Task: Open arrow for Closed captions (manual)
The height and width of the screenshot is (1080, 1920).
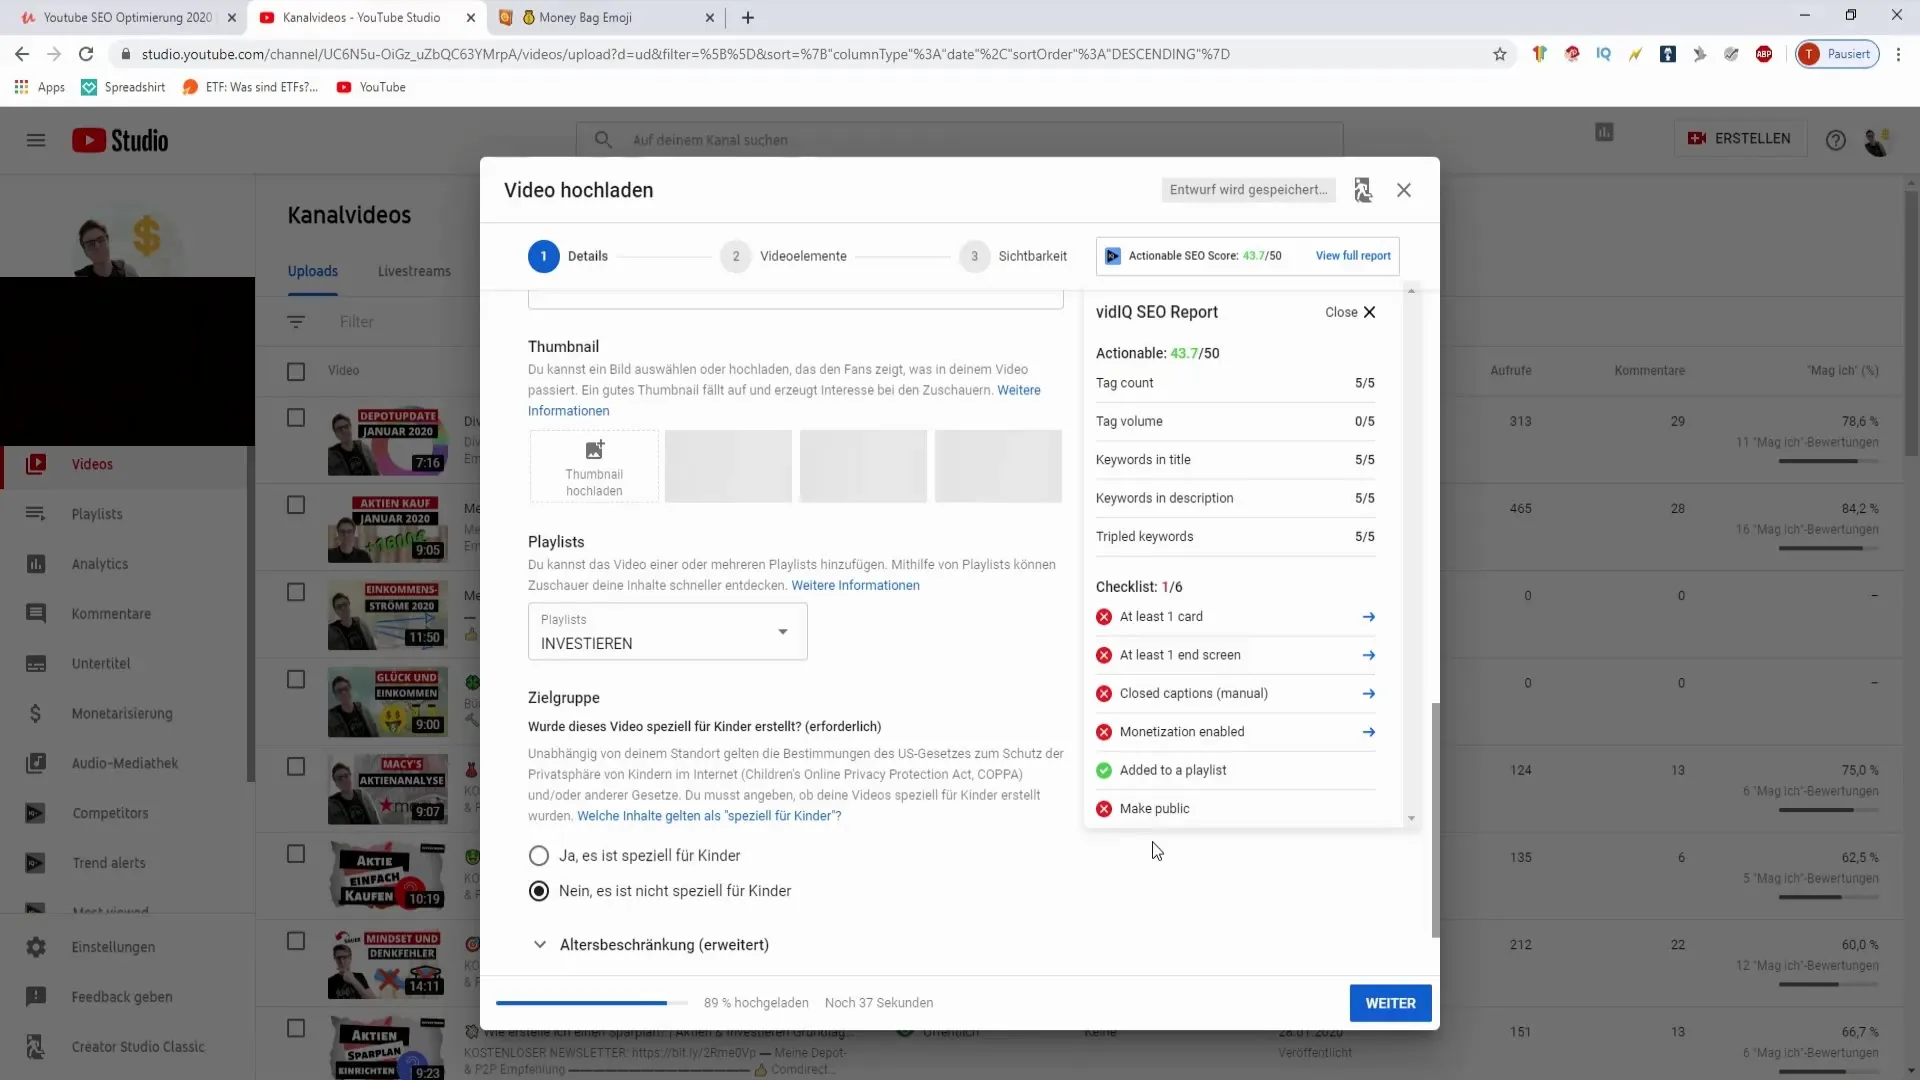Action: click(1369, 694)
